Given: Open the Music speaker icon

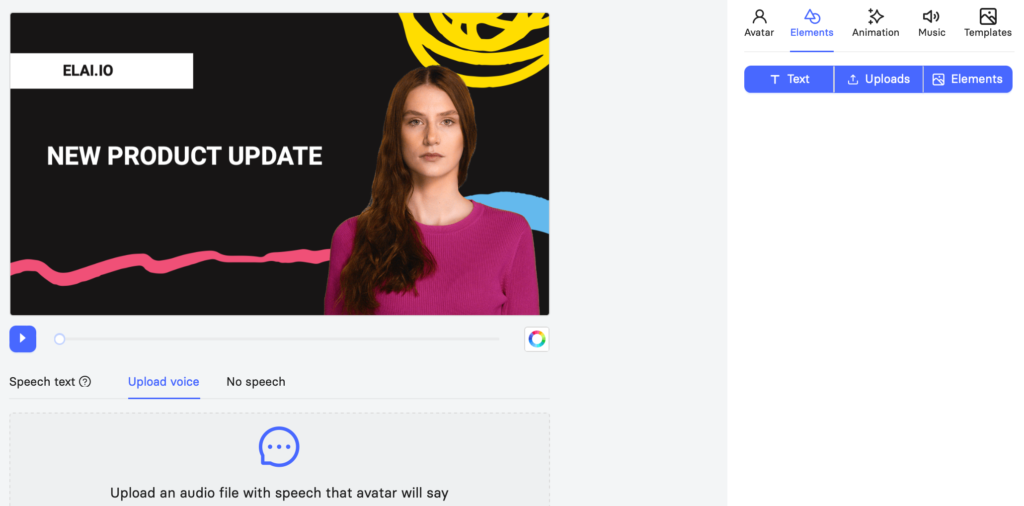Looking at the screenshot, I should pyautogui.click(x=931, y=16).
